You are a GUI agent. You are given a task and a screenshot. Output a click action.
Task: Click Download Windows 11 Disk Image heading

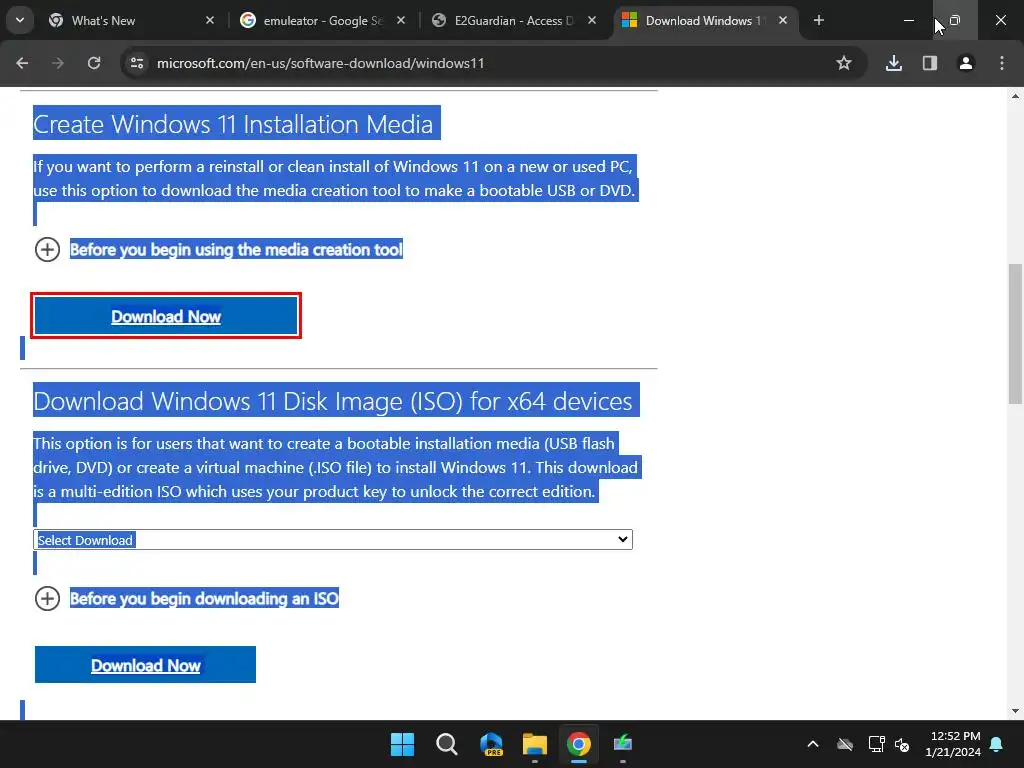pos(333,401)
